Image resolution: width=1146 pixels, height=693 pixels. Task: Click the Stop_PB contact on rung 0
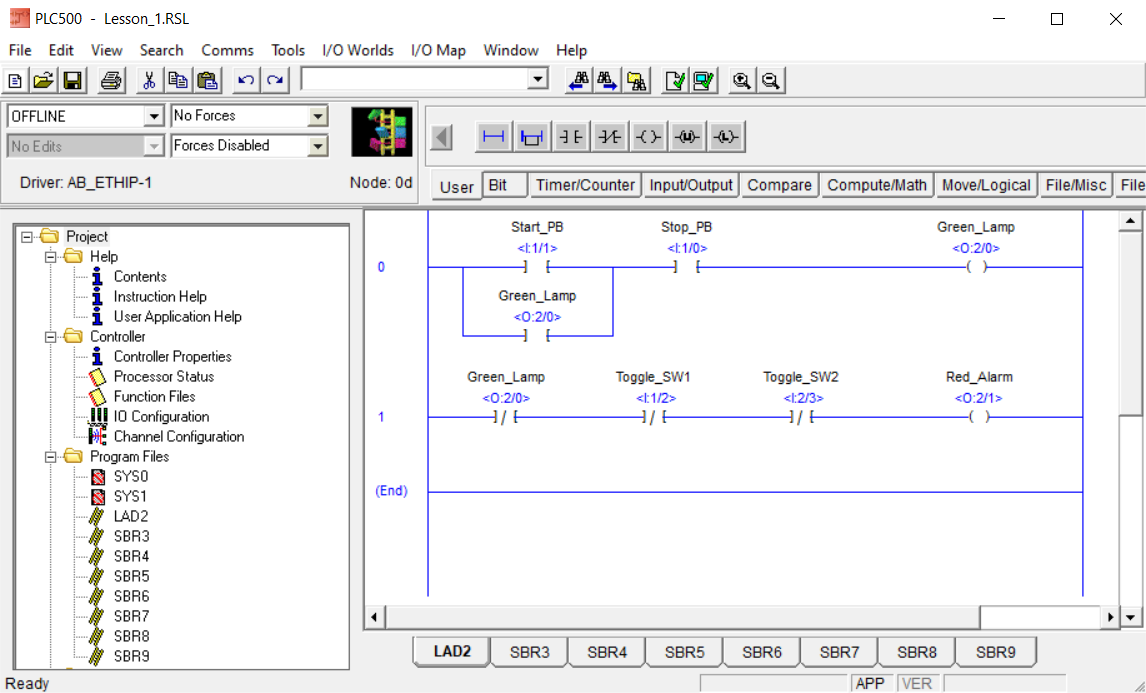[x=686, y=268]
